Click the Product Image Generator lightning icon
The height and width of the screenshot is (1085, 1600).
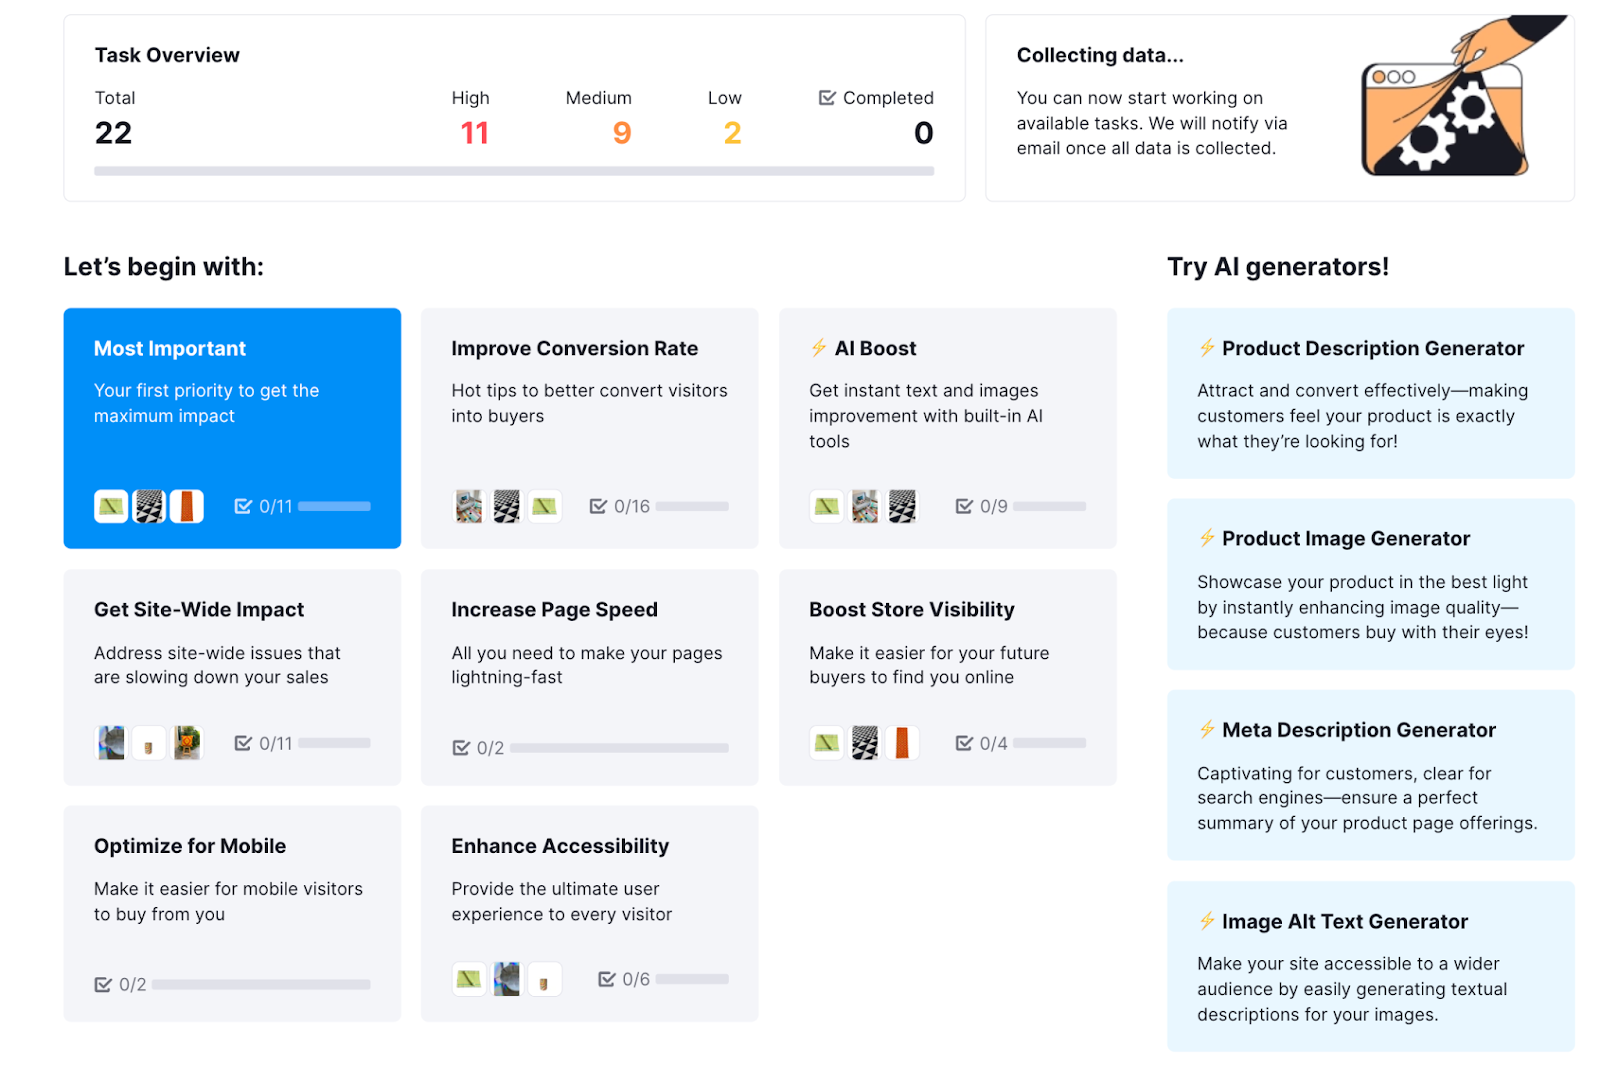coord(1207,538)
